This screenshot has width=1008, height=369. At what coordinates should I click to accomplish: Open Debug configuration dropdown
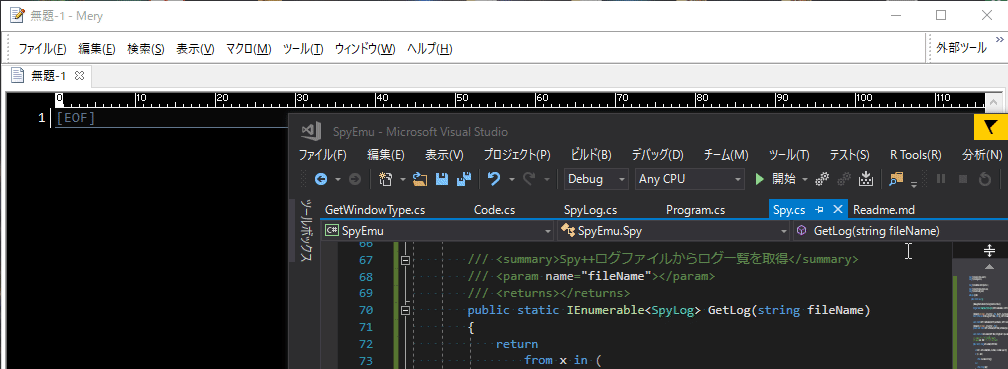tap(596, 179)
